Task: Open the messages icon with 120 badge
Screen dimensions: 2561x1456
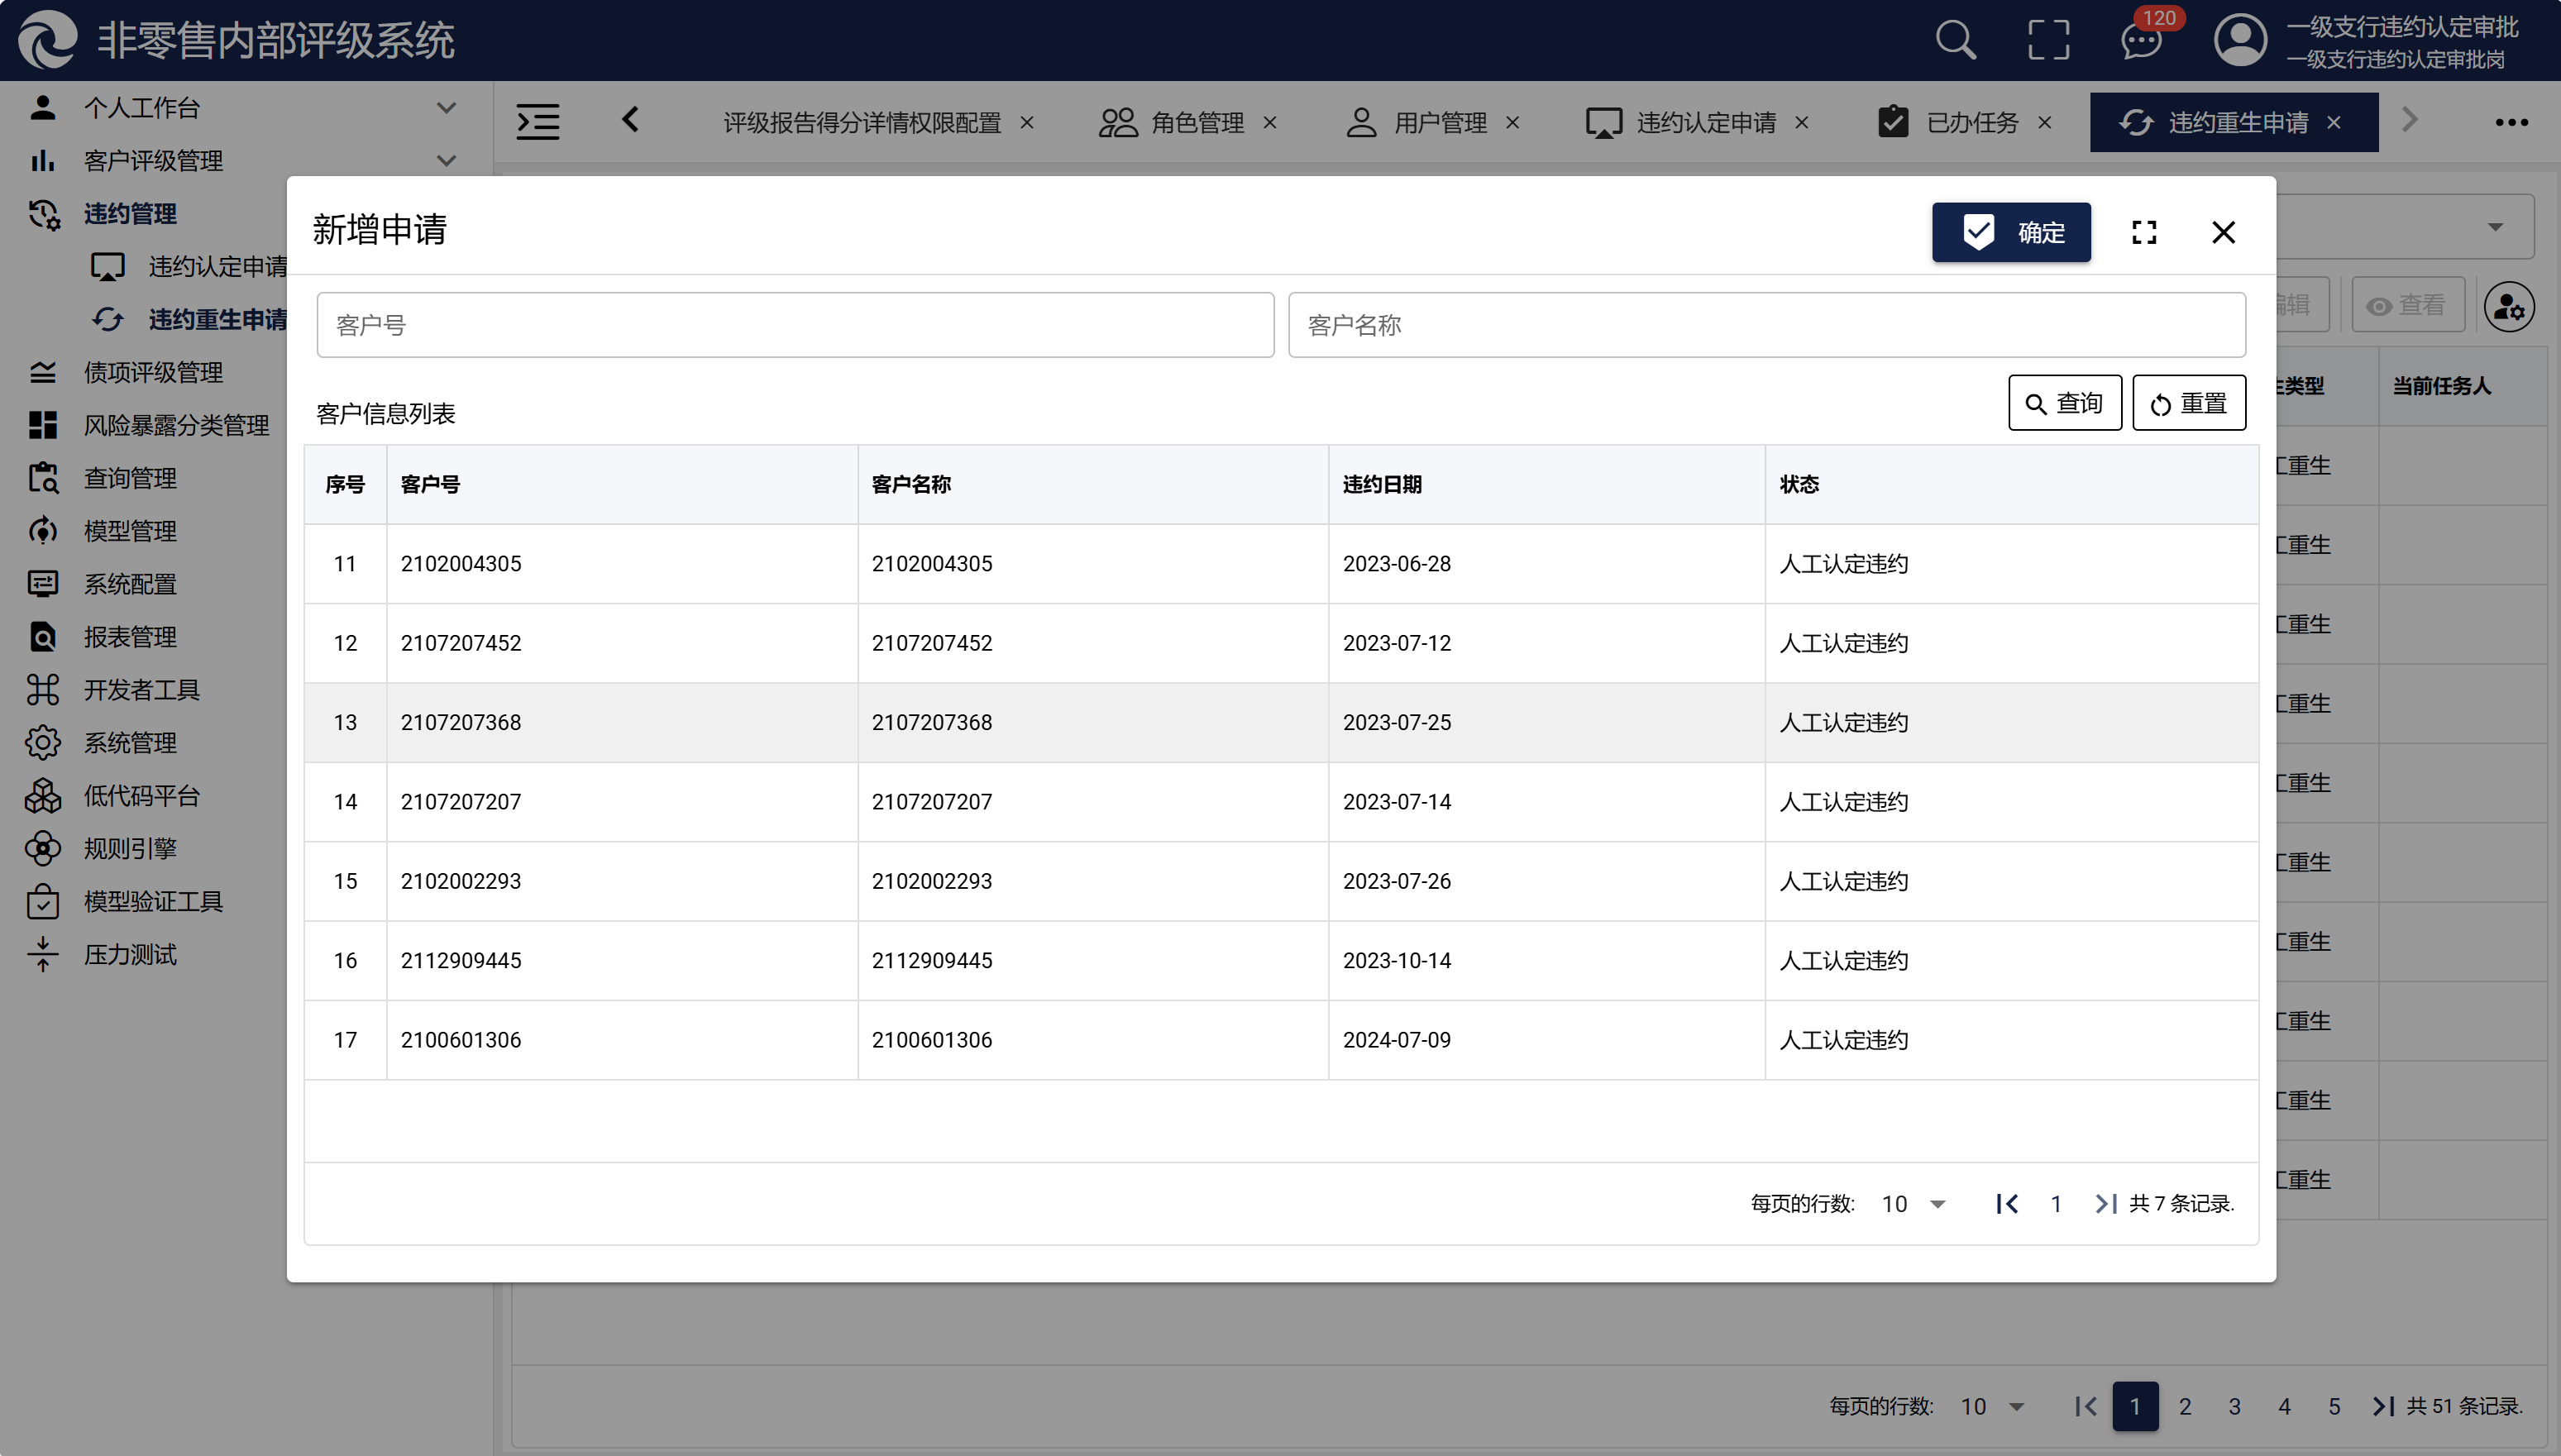Action: click(2141, 41)
